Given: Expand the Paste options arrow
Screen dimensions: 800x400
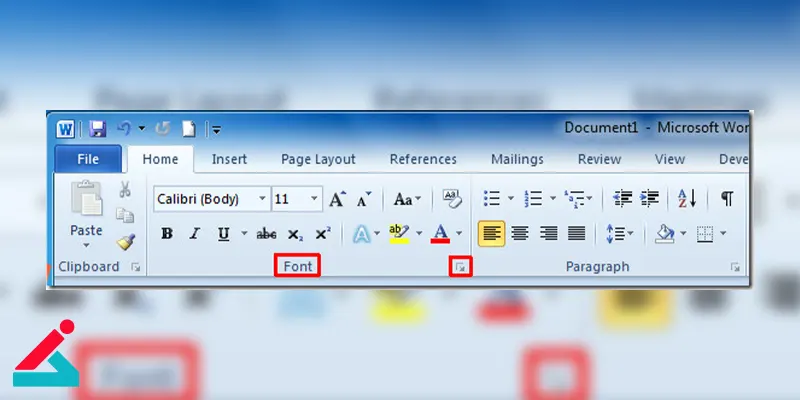Looking at the screenshot, I should (x=86, y=245).
